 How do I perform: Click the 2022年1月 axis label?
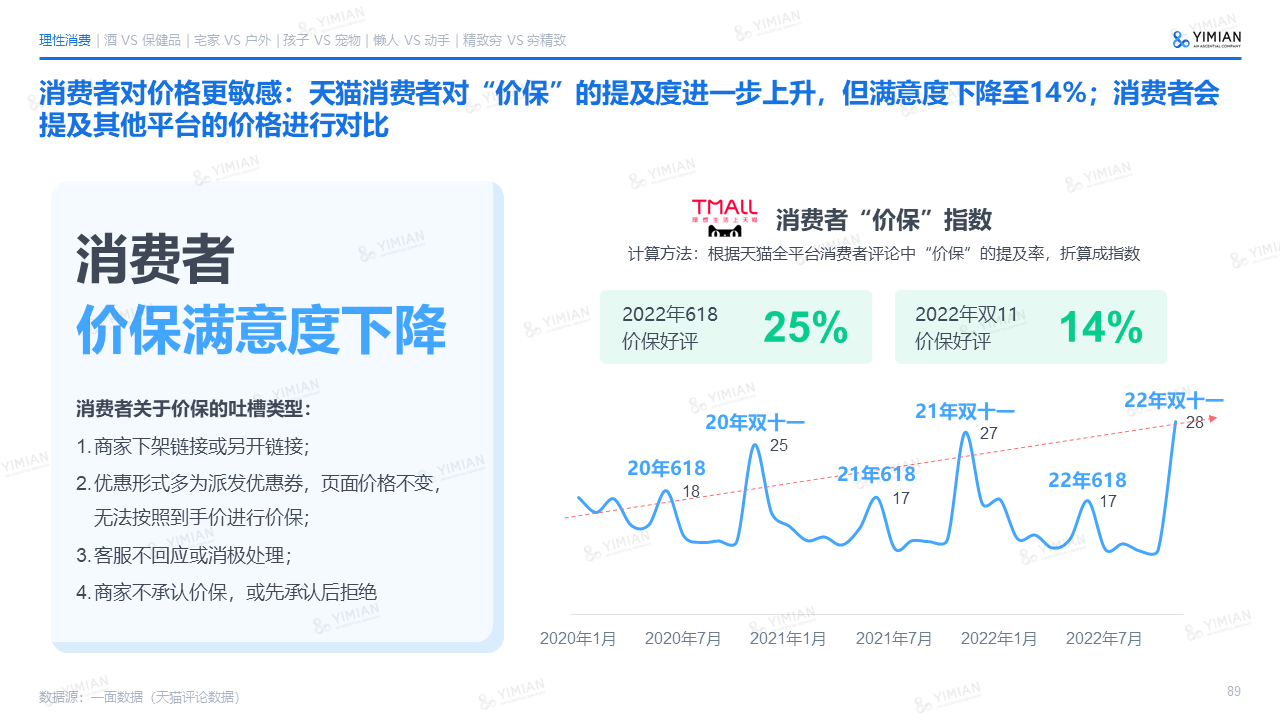point(999,638)
